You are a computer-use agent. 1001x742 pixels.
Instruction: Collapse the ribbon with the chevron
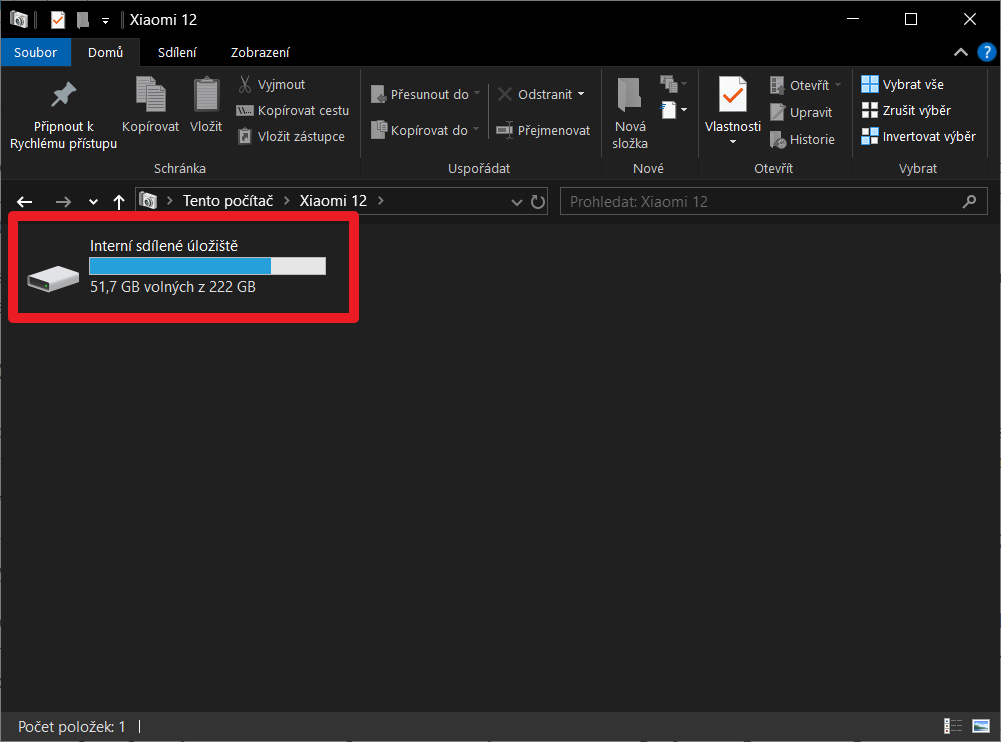pos(960,52)
